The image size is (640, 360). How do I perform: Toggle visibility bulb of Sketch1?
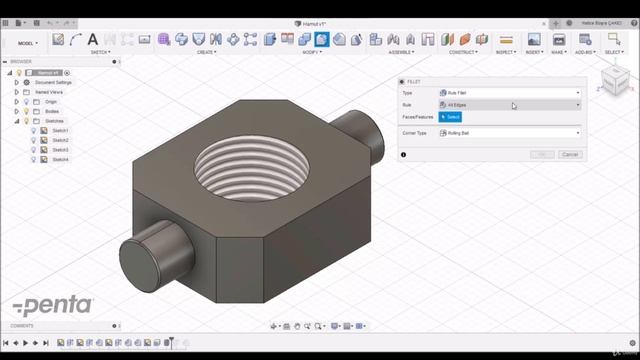pos(33,131)
